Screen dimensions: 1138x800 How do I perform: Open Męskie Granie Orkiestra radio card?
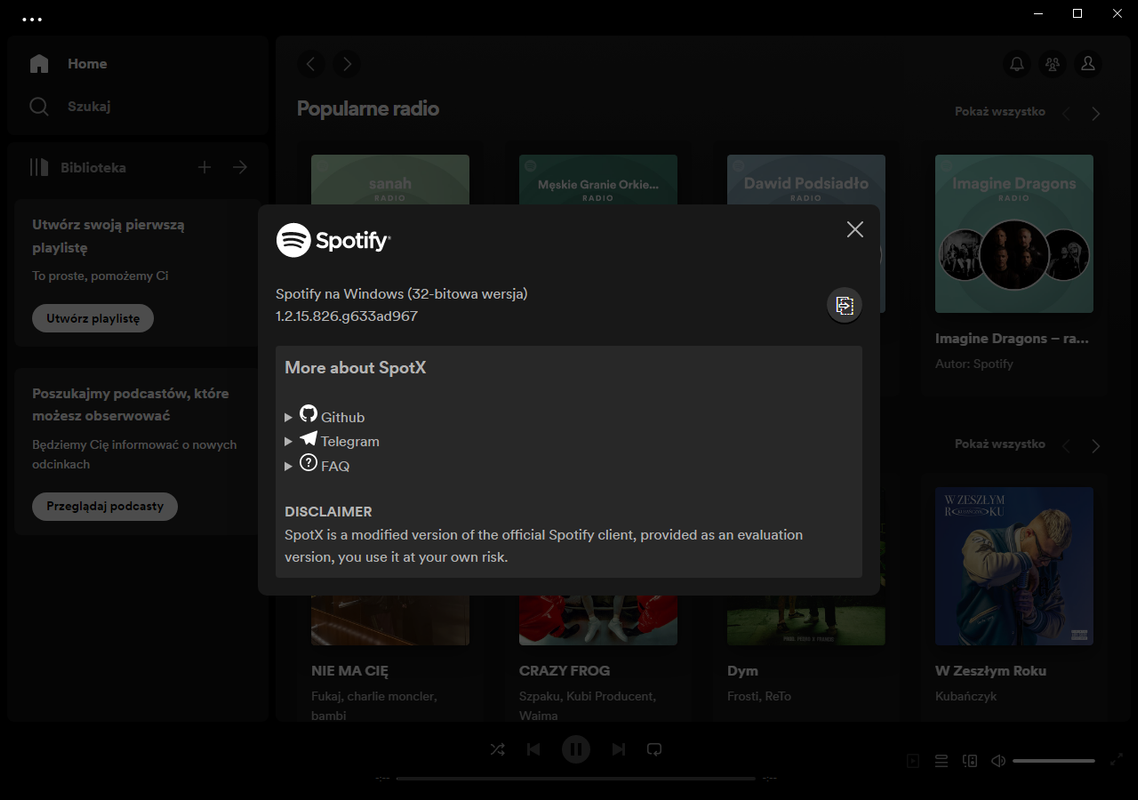click(x=598, y=179)
